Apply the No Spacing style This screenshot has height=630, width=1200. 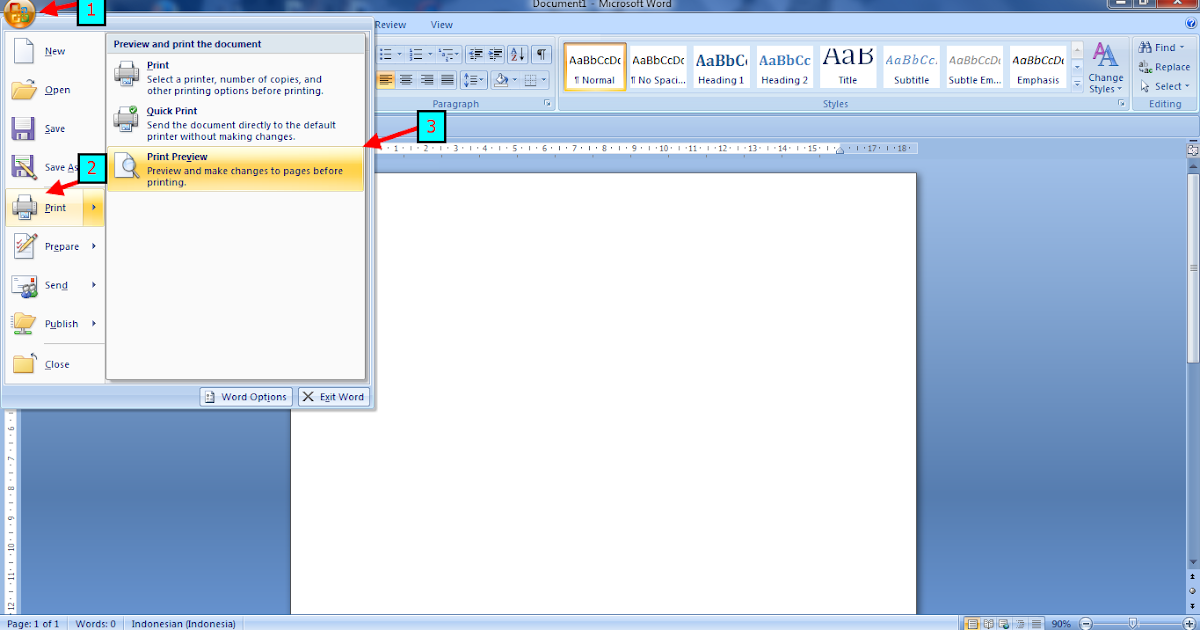tap(658, 66)
